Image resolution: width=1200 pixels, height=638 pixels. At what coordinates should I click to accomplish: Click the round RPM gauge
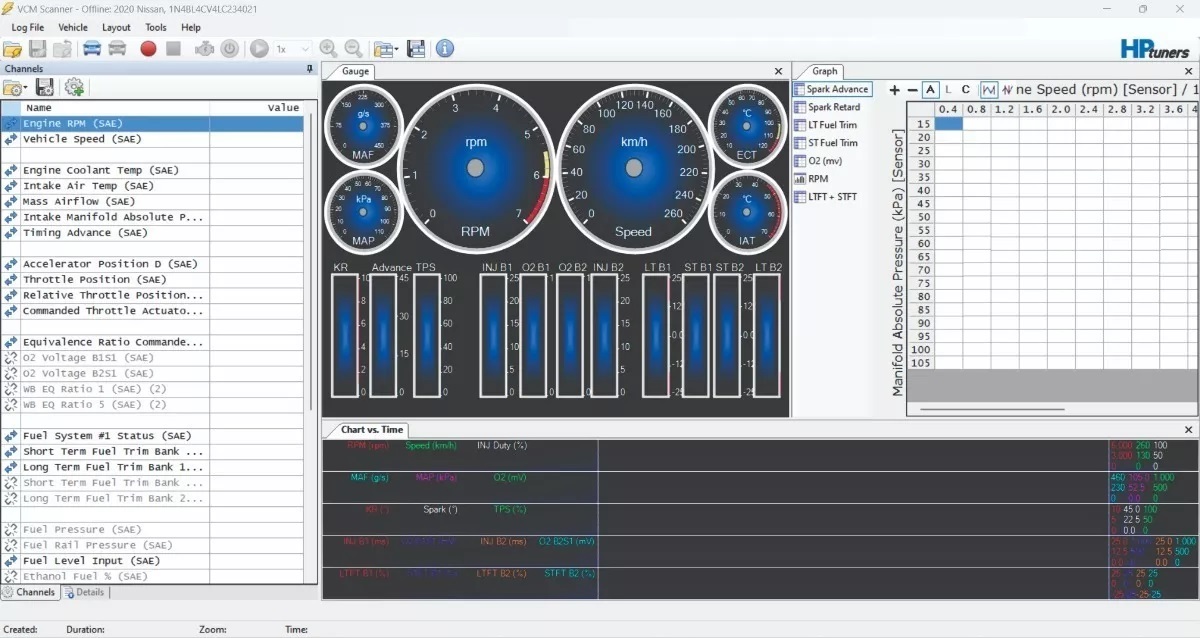476,167
